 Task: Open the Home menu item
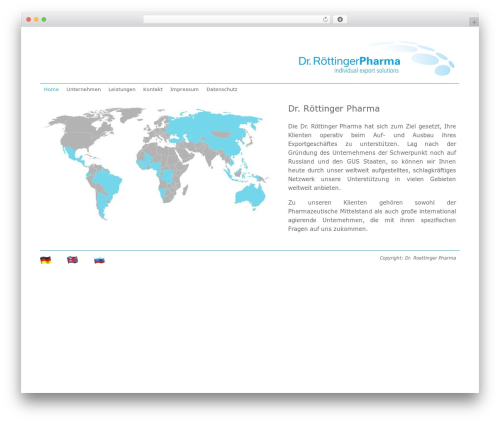pyautogui.click(x=51, y=89)
